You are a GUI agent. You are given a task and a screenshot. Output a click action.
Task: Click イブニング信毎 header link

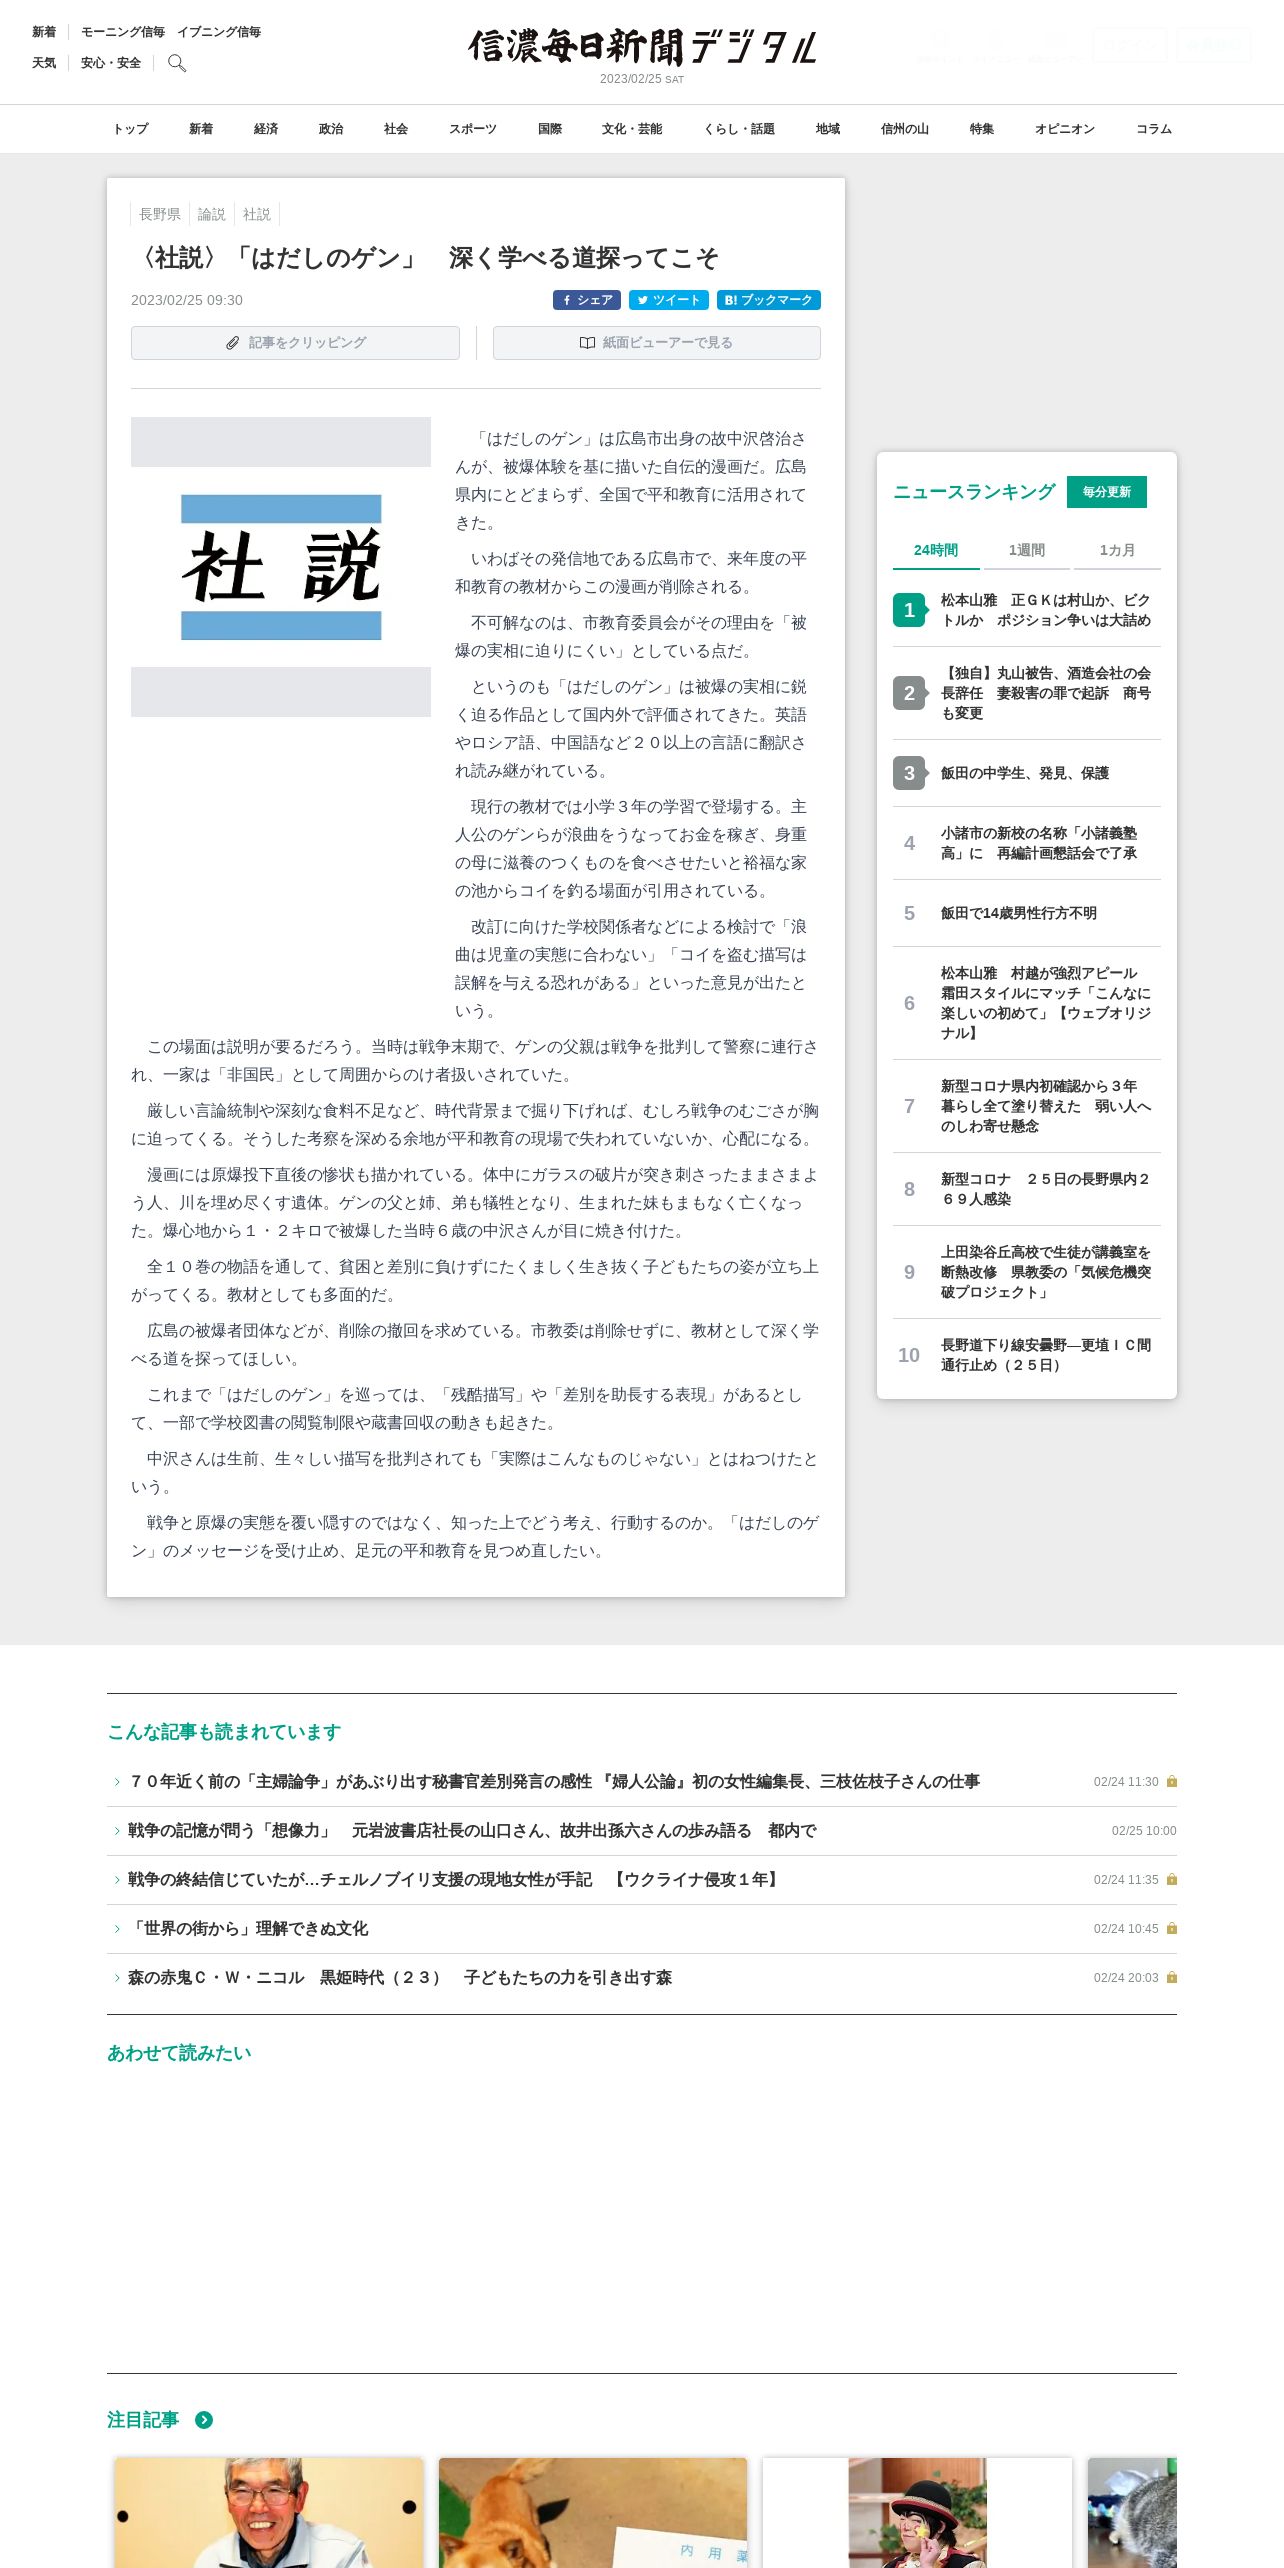(219, 32)
